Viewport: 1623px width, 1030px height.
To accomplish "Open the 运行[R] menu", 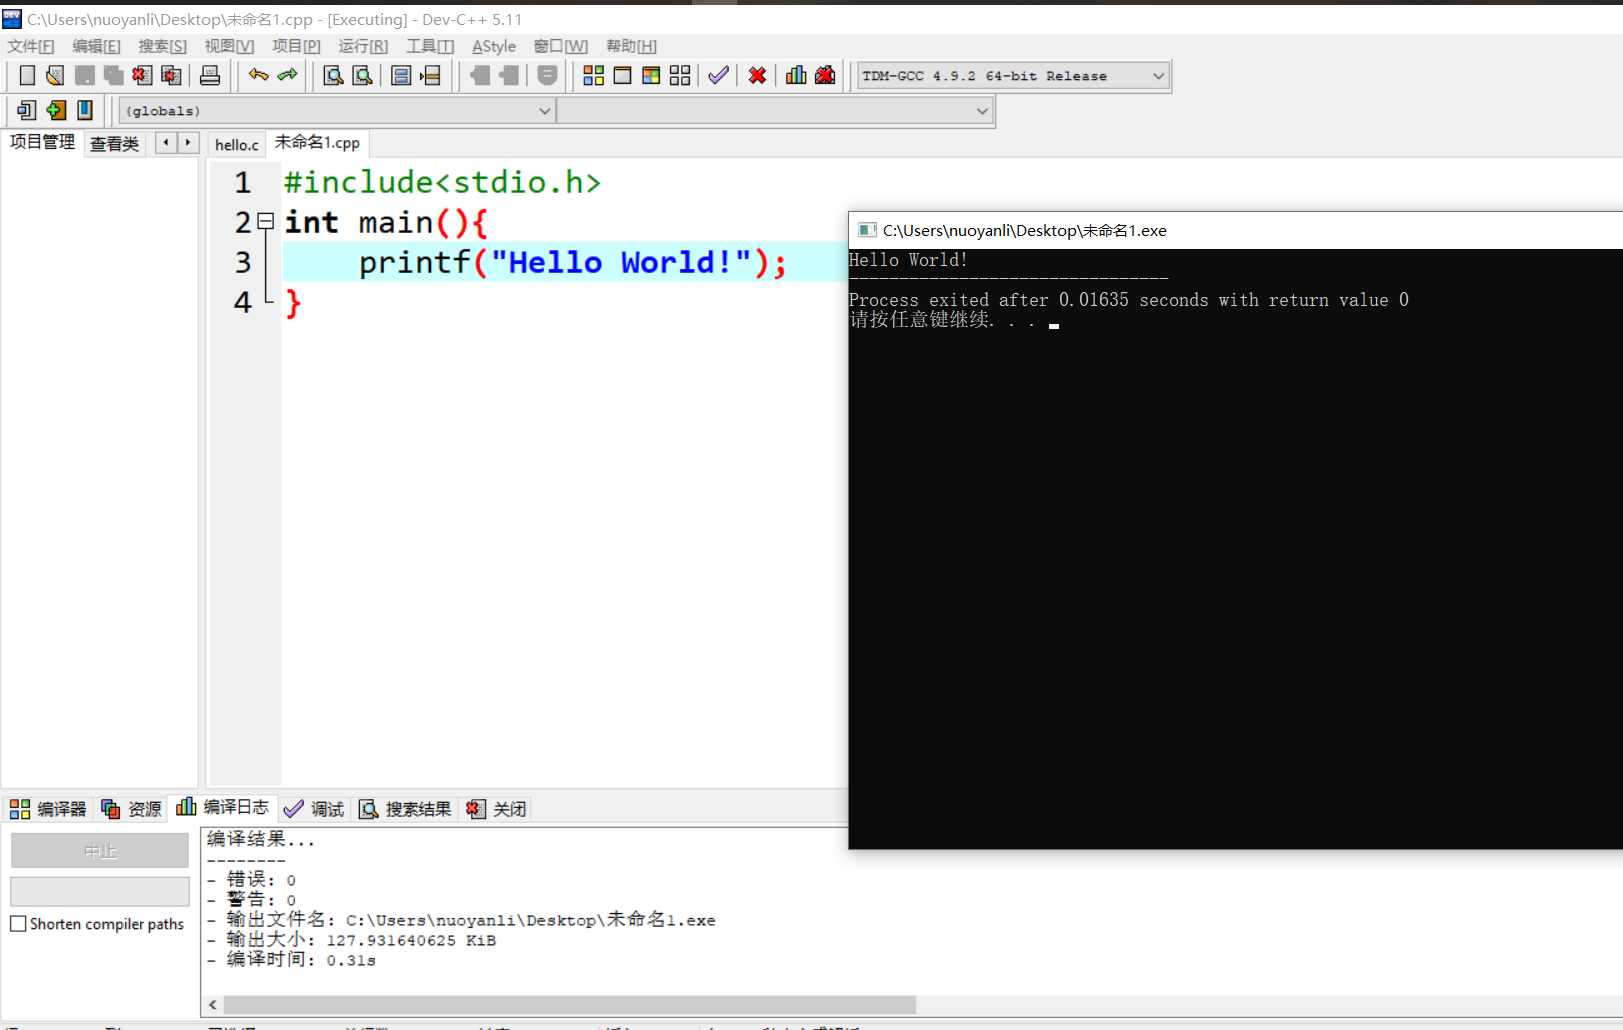I will (363, 46).
